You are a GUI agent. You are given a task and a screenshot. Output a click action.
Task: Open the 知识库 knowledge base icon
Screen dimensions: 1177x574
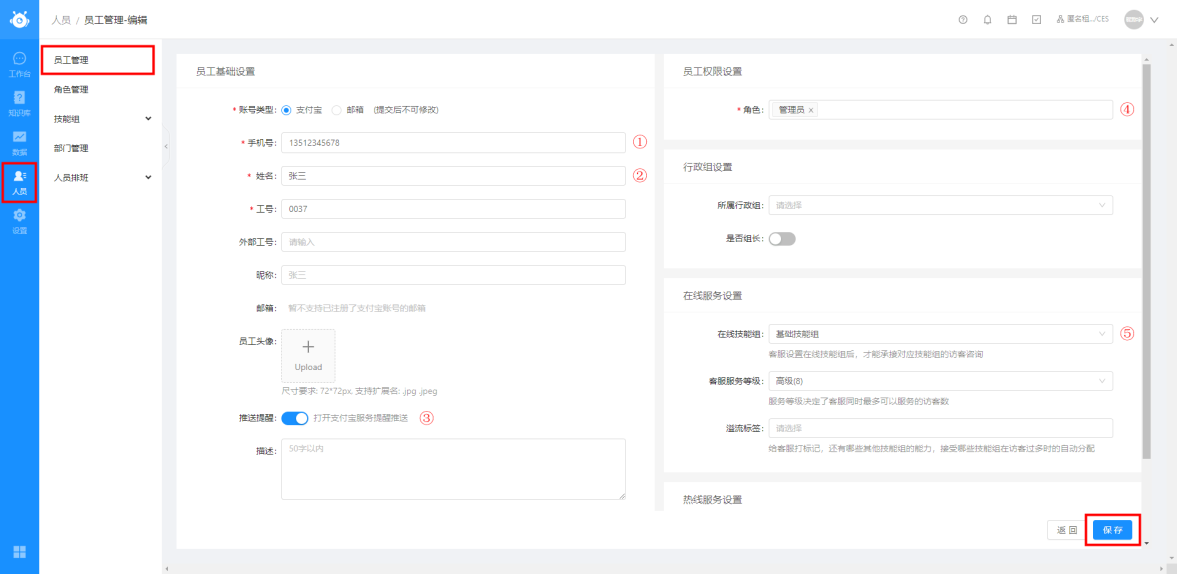point(20,103)
